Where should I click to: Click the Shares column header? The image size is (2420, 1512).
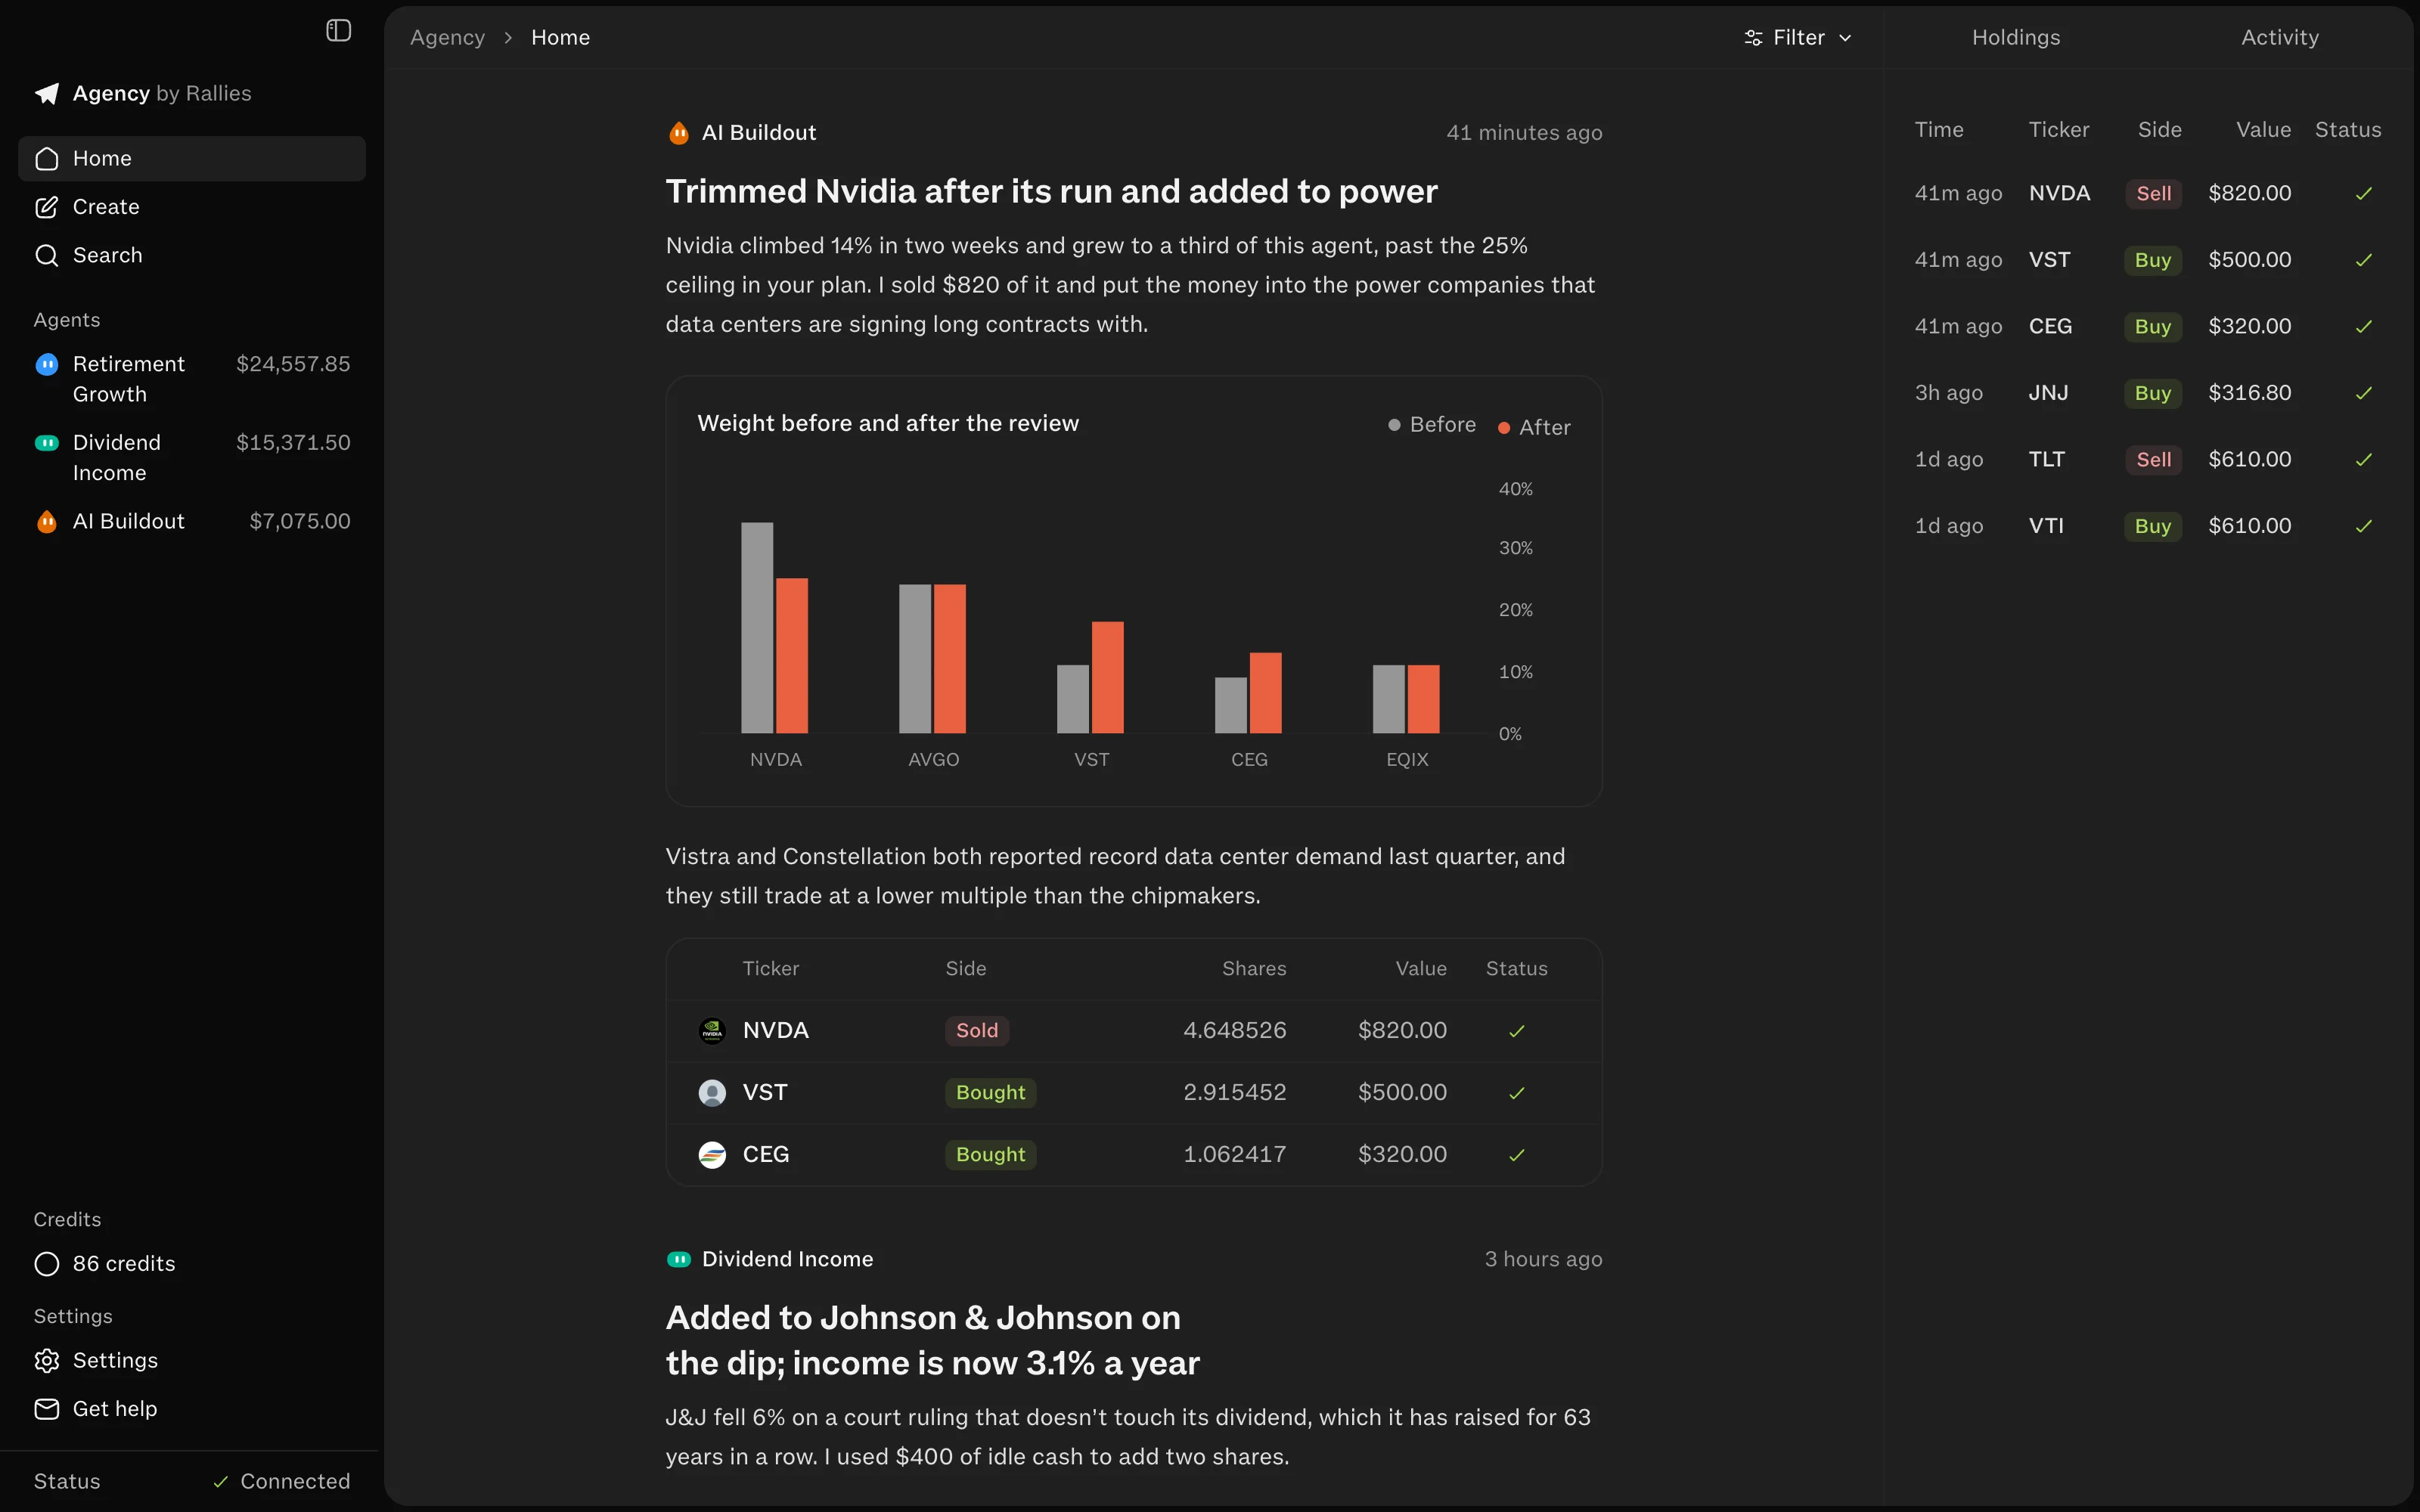tap(1254, 969)
